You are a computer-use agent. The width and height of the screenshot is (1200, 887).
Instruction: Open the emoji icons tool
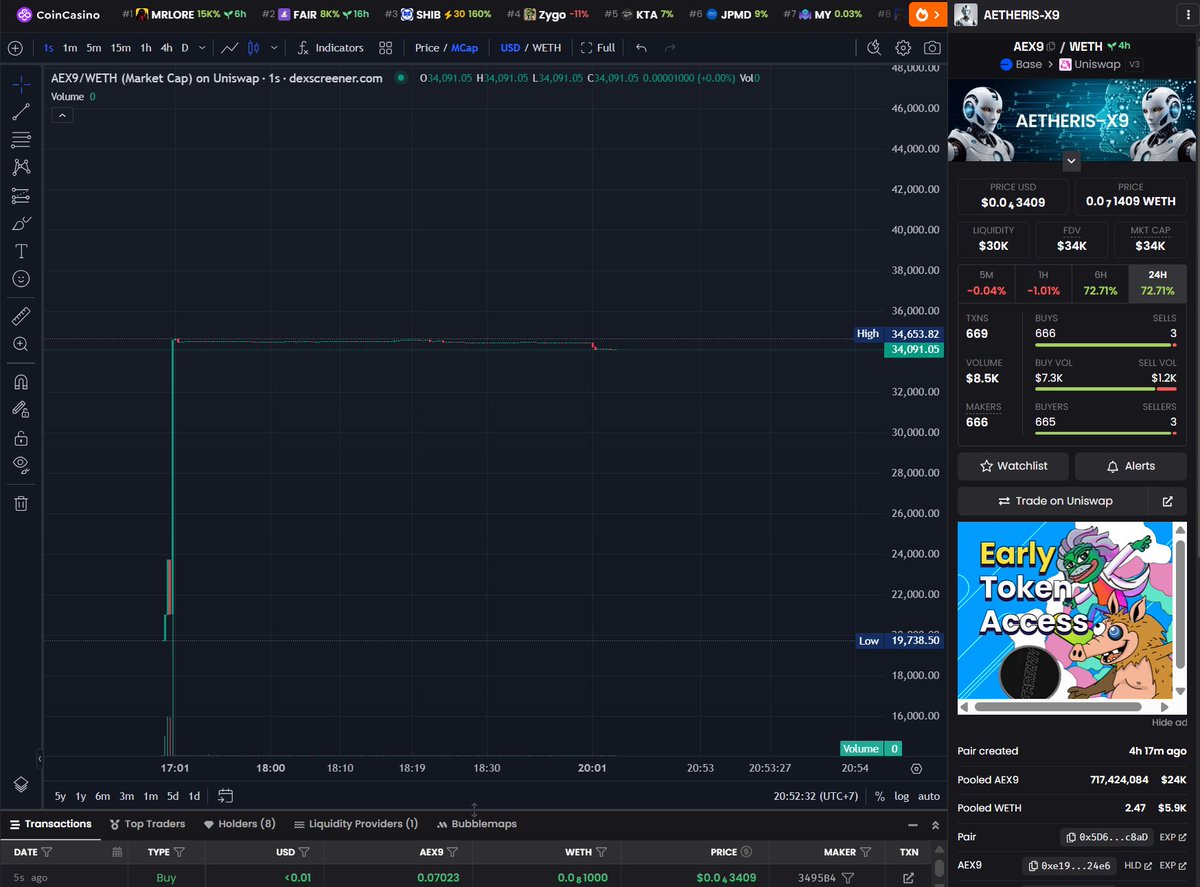pyautogui.click(x=21, y=279)
